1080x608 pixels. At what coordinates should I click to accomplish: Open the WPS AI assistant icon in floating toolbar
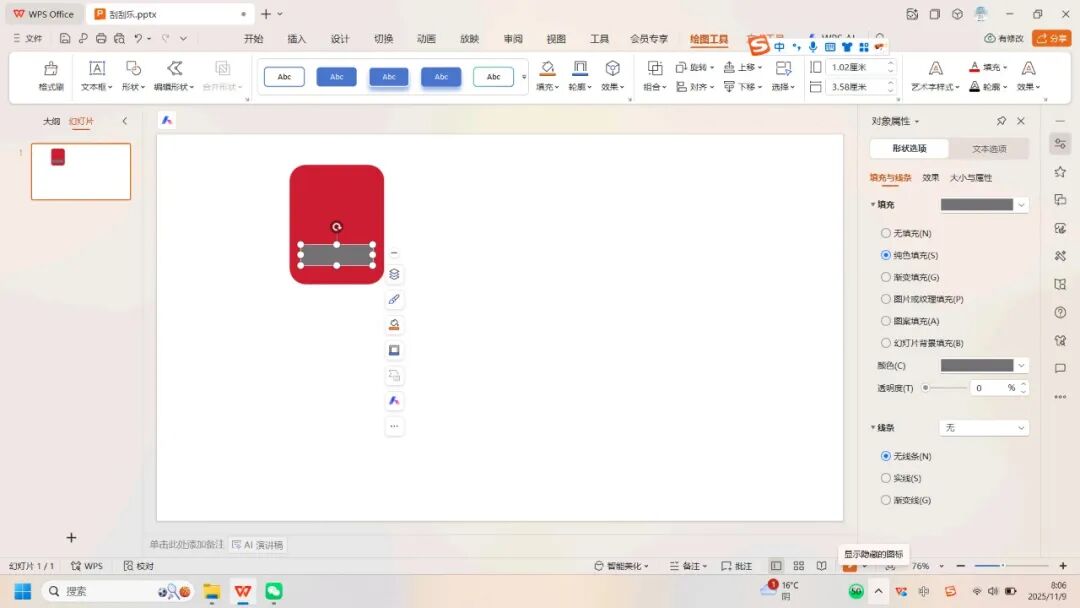tap(394, 400)
